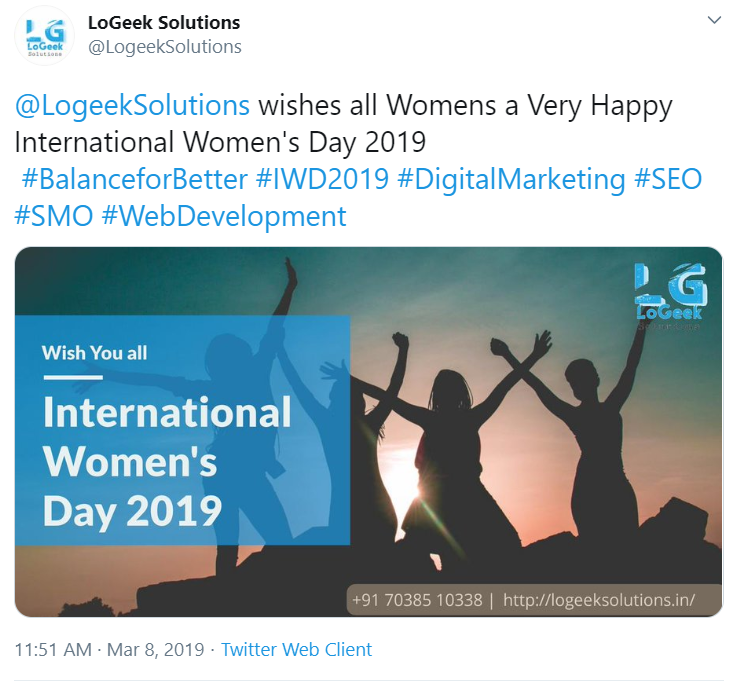Open the Women's Day image attachment
The height and width of the screenshot is (687, 738).
(369, 431)
